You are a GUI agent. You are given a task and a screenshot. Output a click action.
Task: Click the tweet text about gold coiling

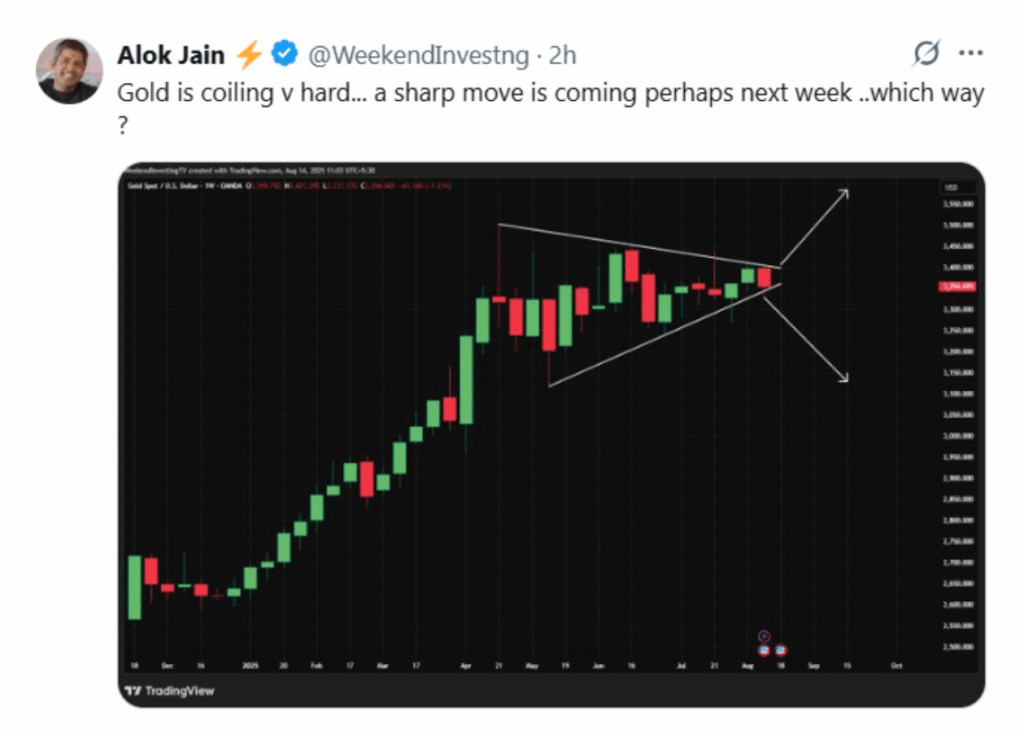[x=550, y=108]
